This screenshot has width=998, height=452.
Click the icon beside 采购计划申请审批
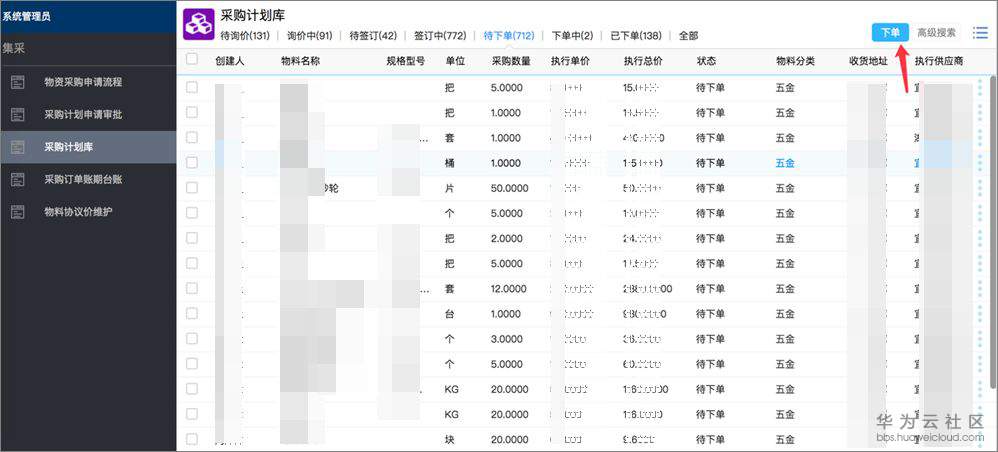tap(18, 115)
